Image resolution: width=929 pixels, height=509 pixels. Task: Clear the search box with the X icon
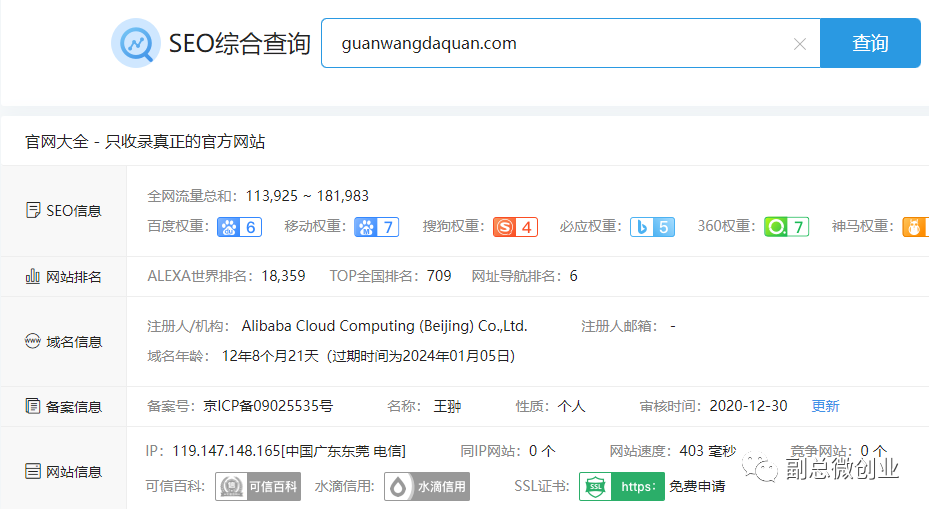click(799, 44)
